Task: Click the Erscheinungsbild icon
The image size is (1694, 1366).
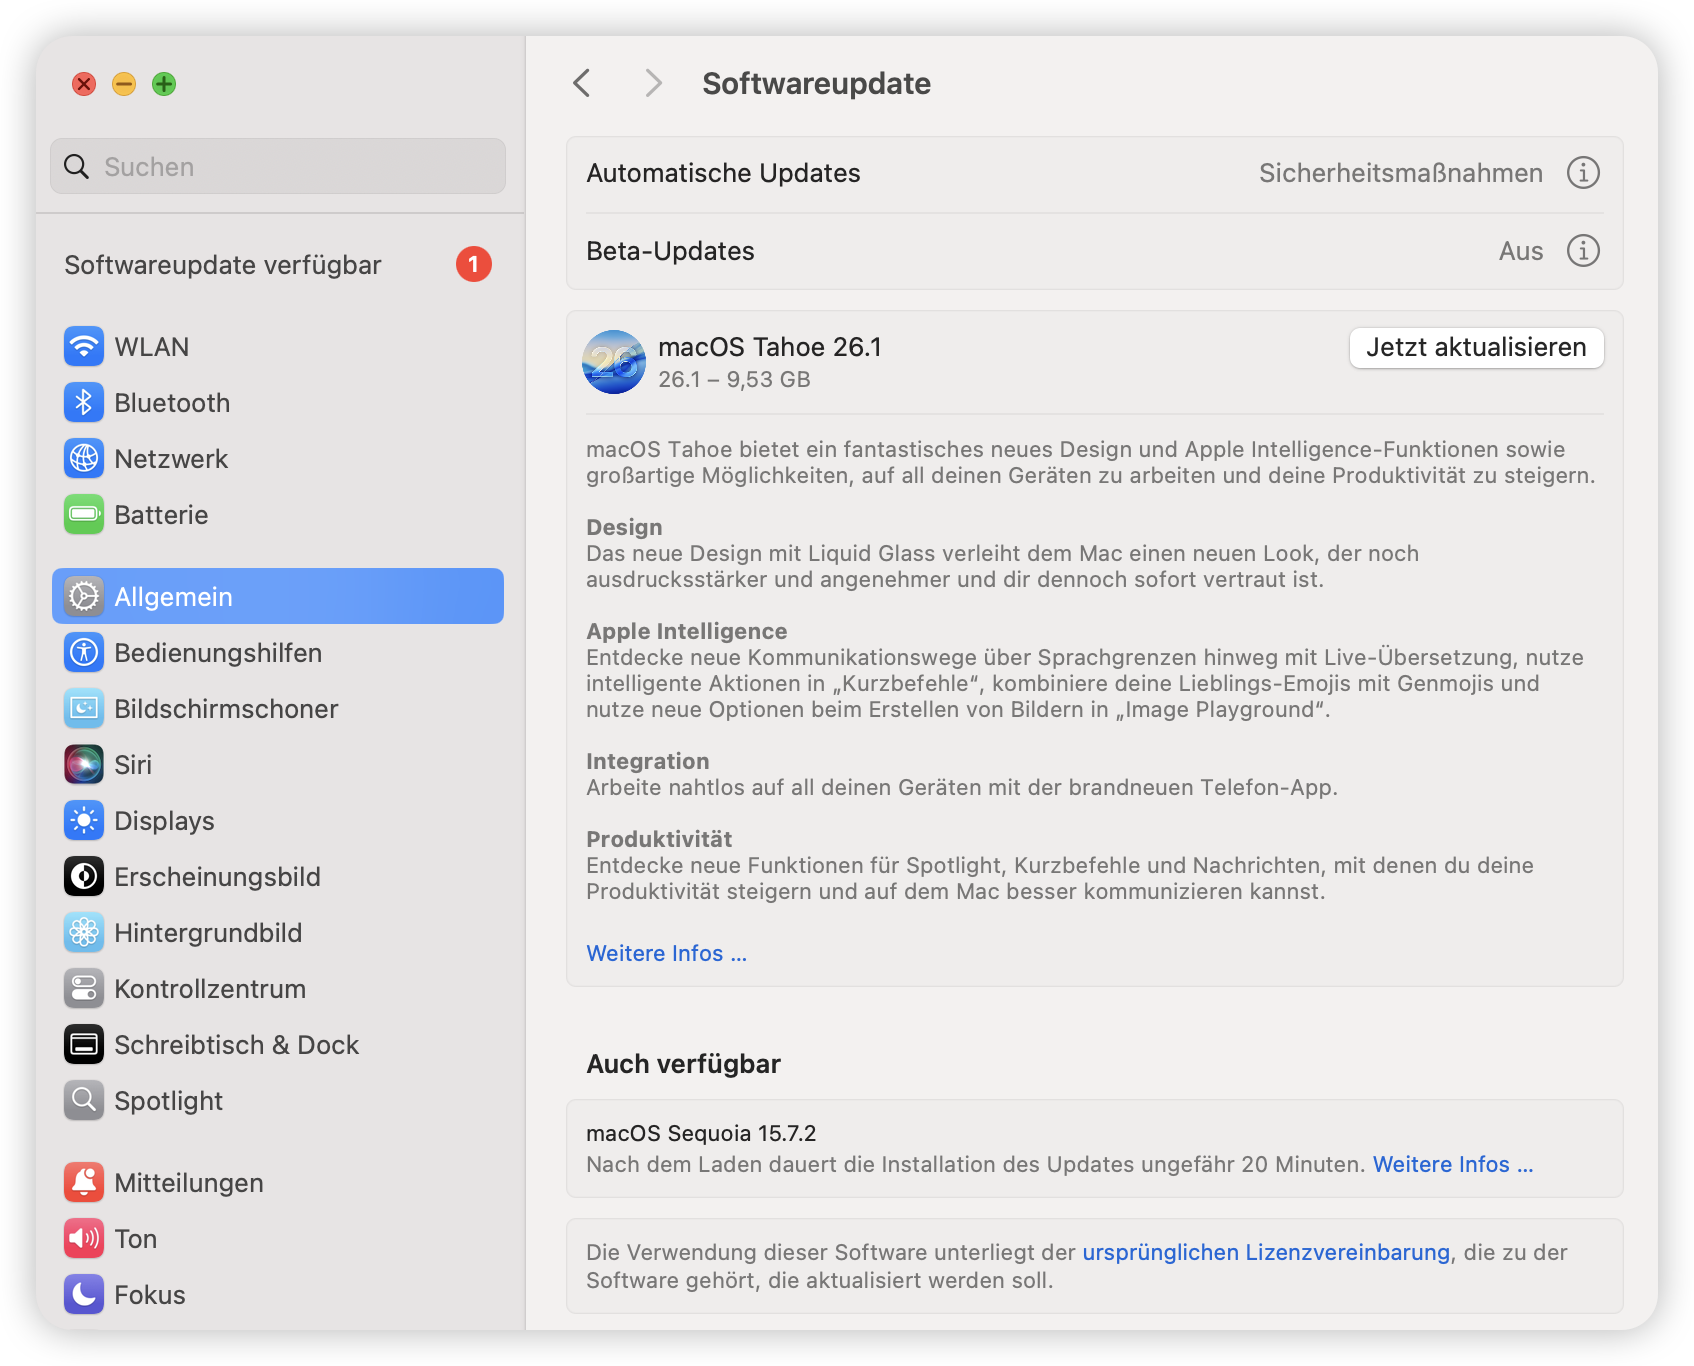Action: (84, 877)
